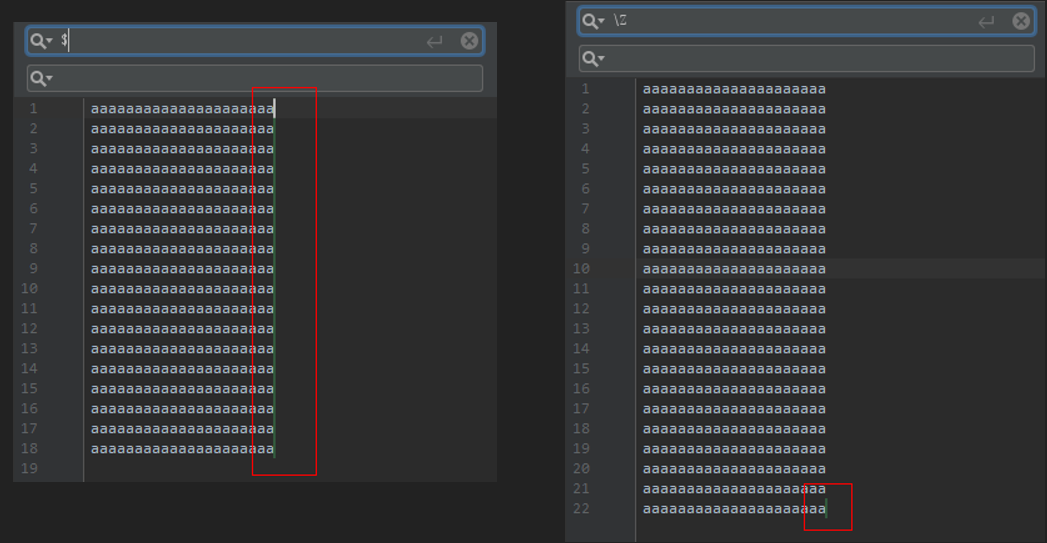Place cursor in line 8 text, right editor

pyautogui.click(x=735, y=229)
